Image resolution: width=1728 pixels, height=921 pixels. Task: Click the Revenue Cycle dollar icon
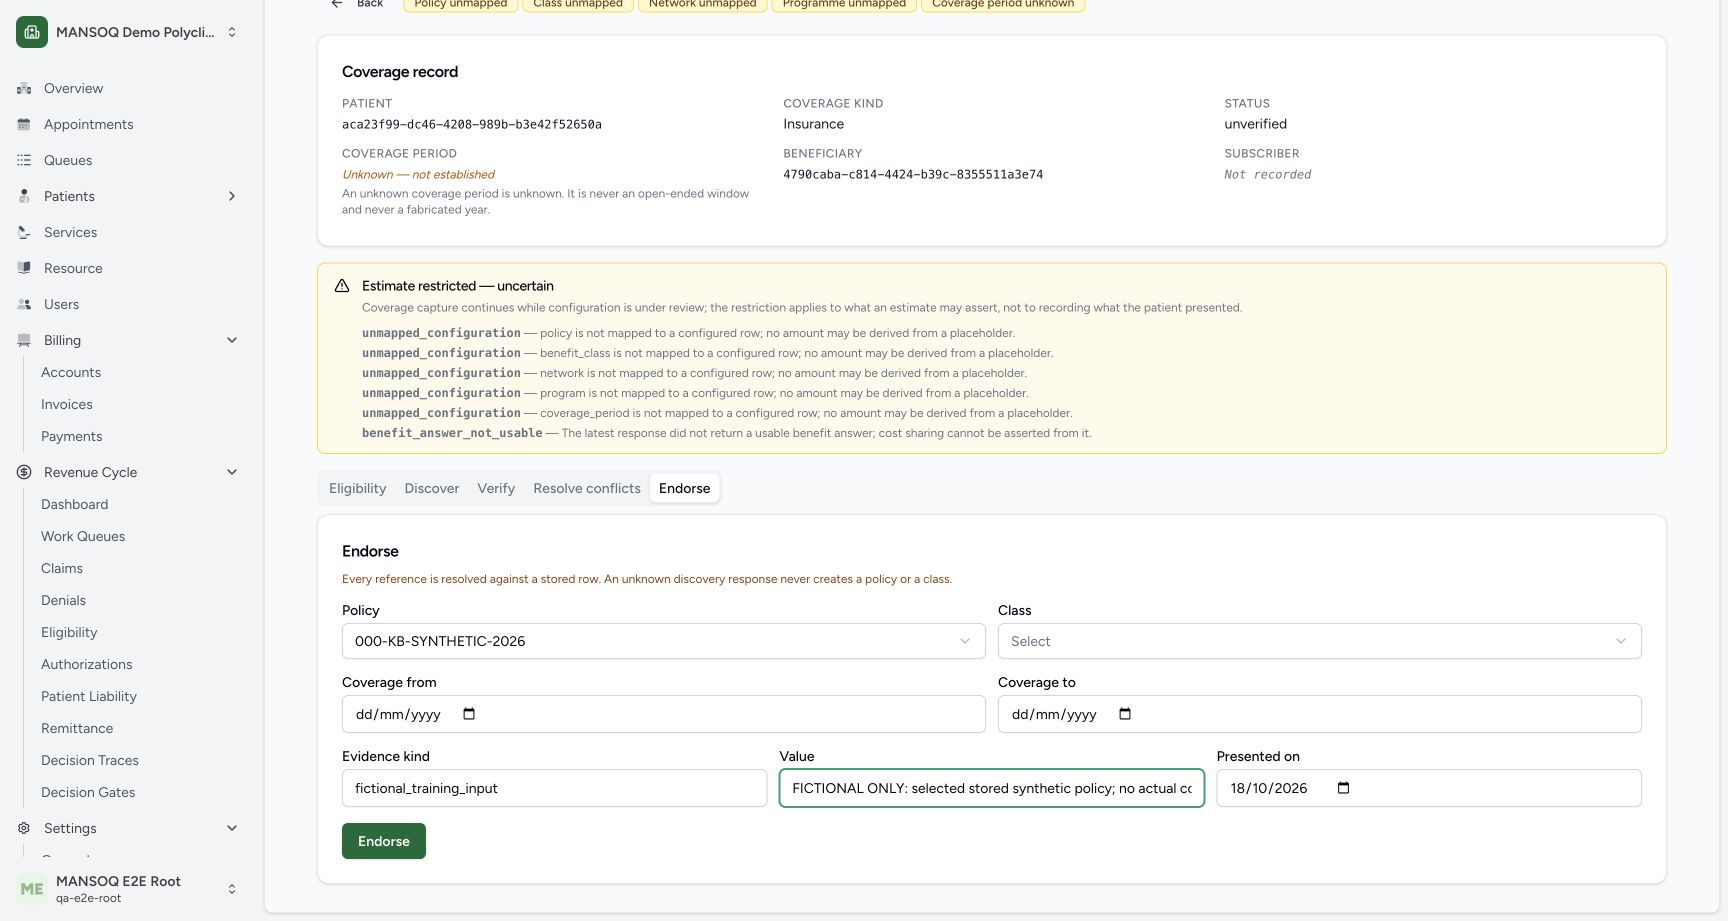[x=24, y=472]
